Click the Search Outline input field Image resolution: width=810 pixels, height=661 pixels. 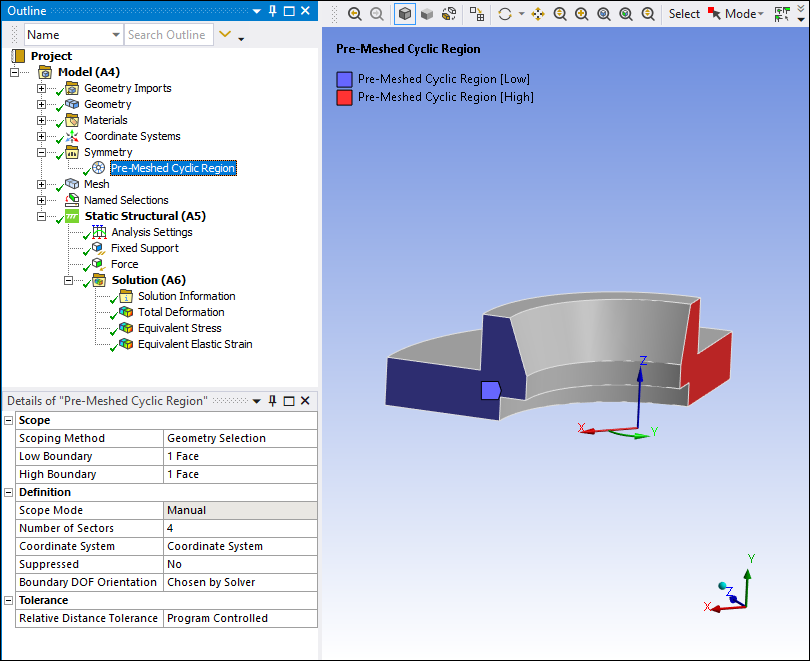(x=167, y=35)
